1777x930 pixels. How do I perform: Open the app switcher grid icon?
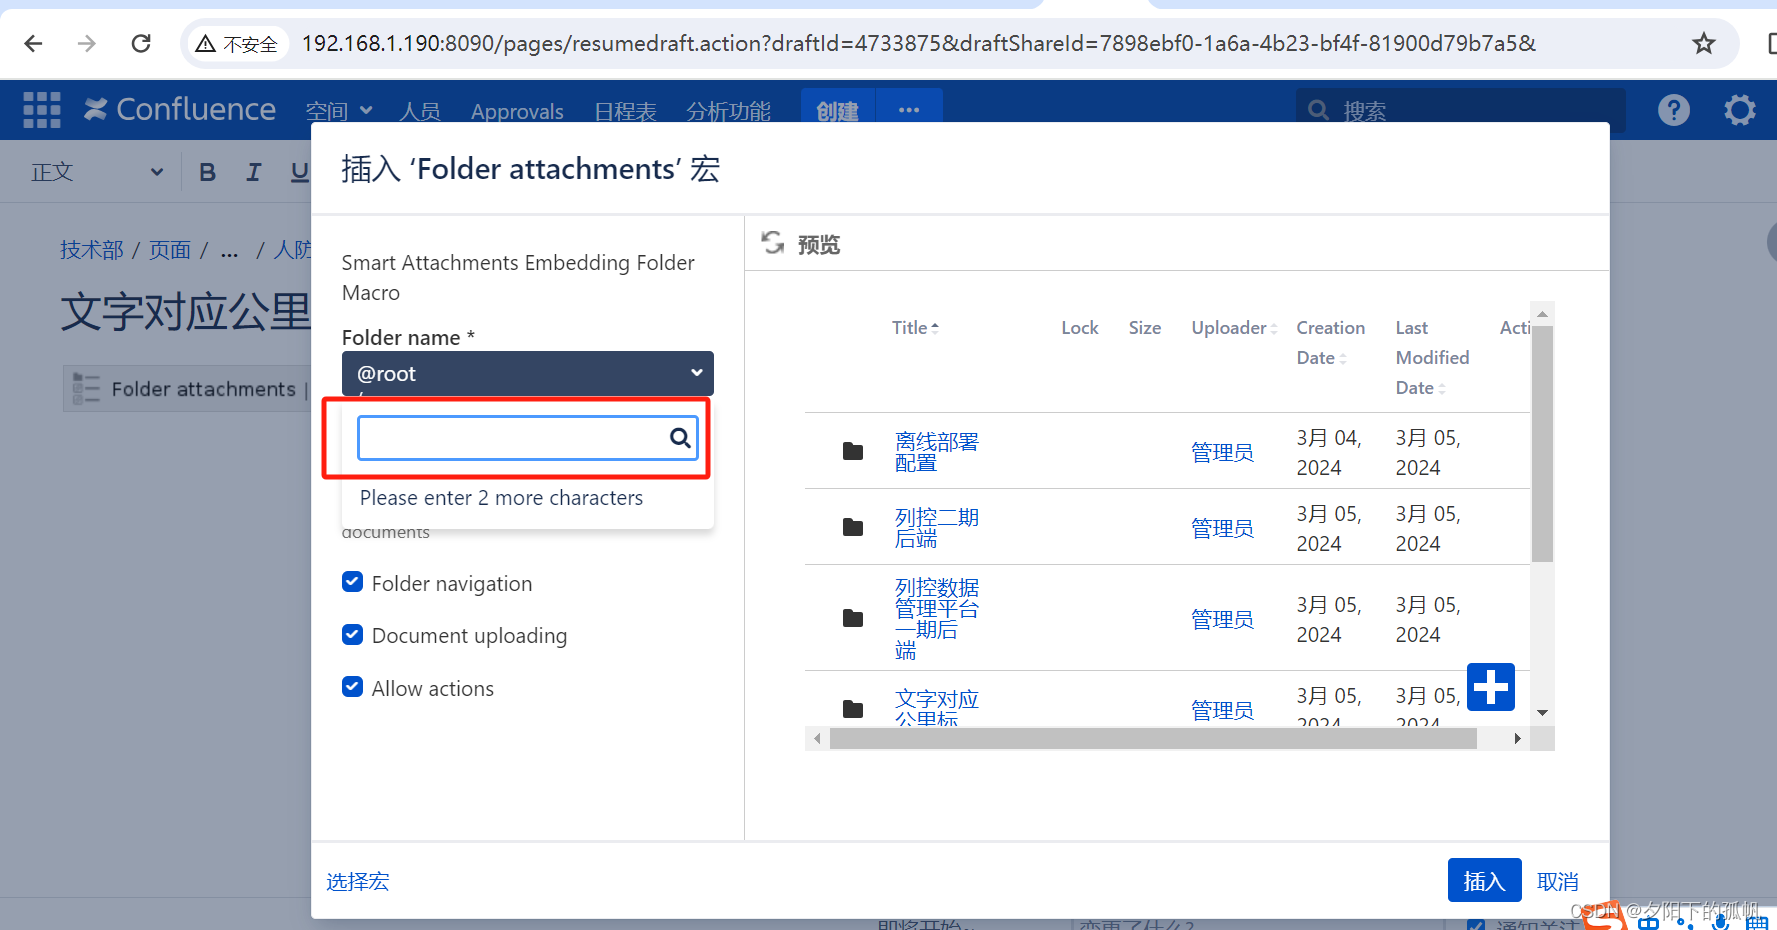42,110
